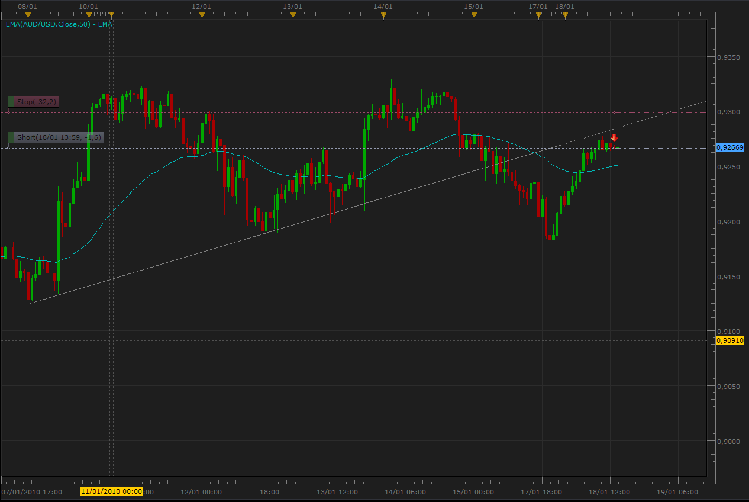This screenshot has height=502, width=749.
Task: Click the yellow triangle marker under 15/01
Action: 474,15
